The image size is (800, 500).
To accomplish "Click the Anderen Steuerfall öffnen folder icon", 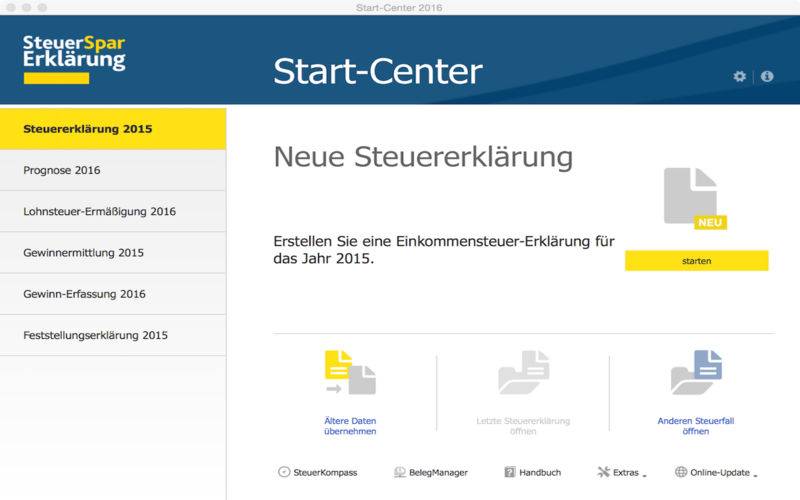I will point(696,374).
